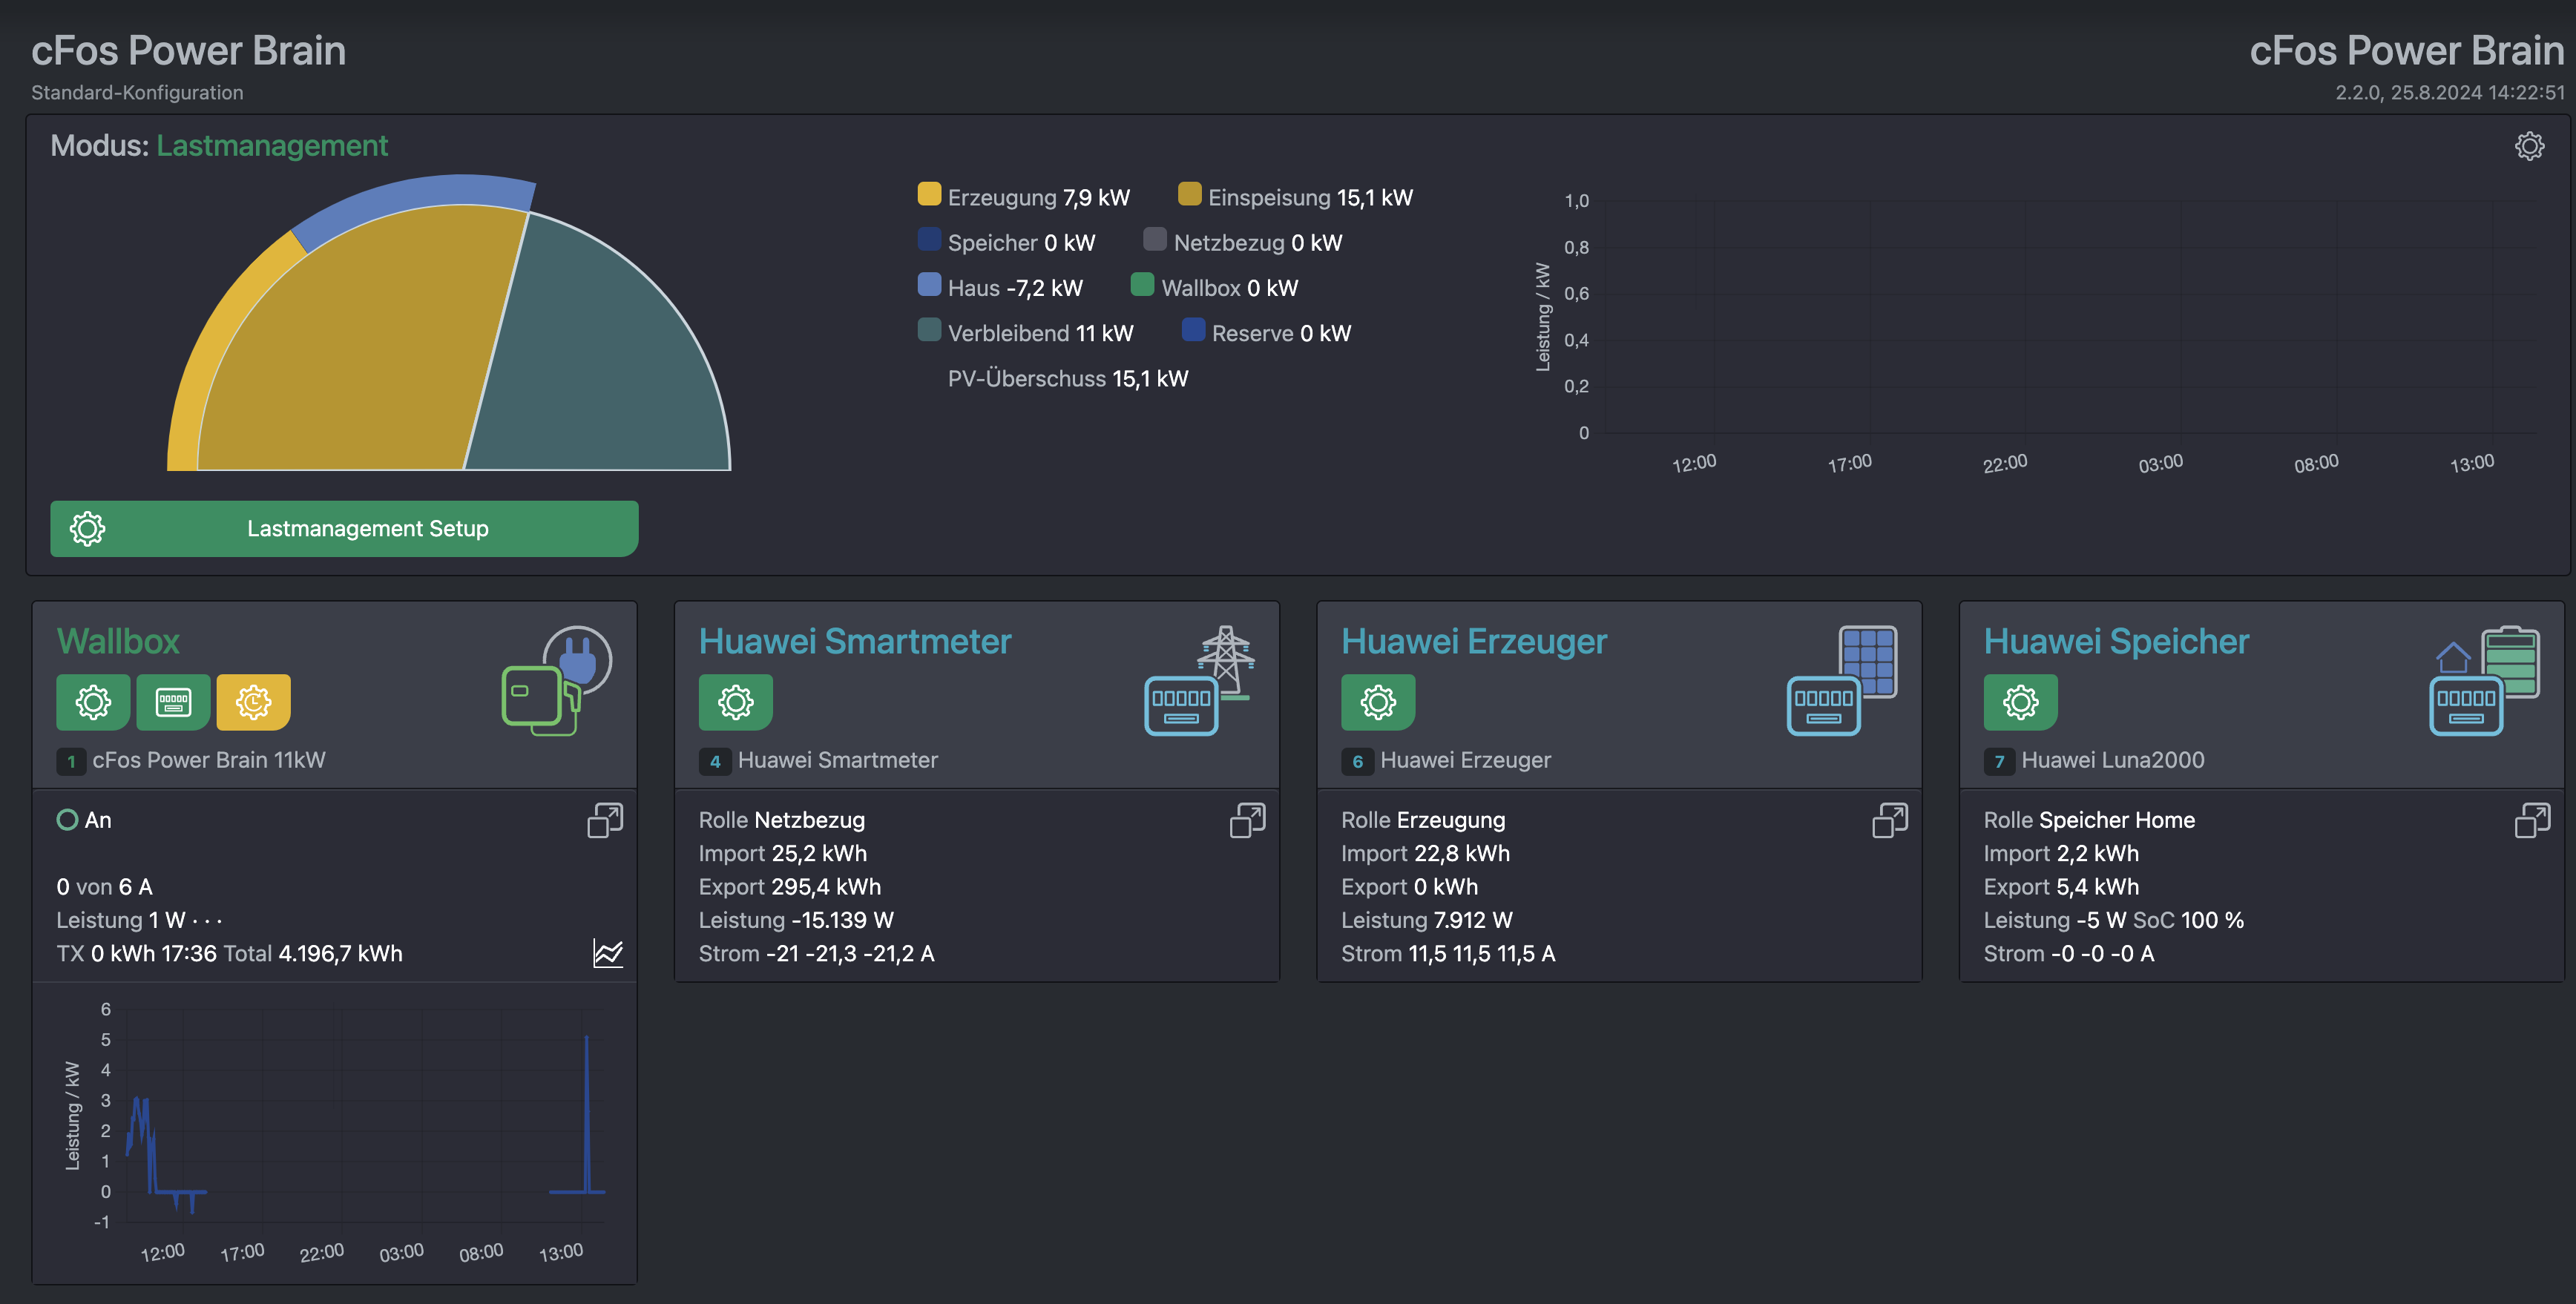Click 'cFos Power Brain 11kW' device name
2576x1304 pixels.
coord(209,760)
